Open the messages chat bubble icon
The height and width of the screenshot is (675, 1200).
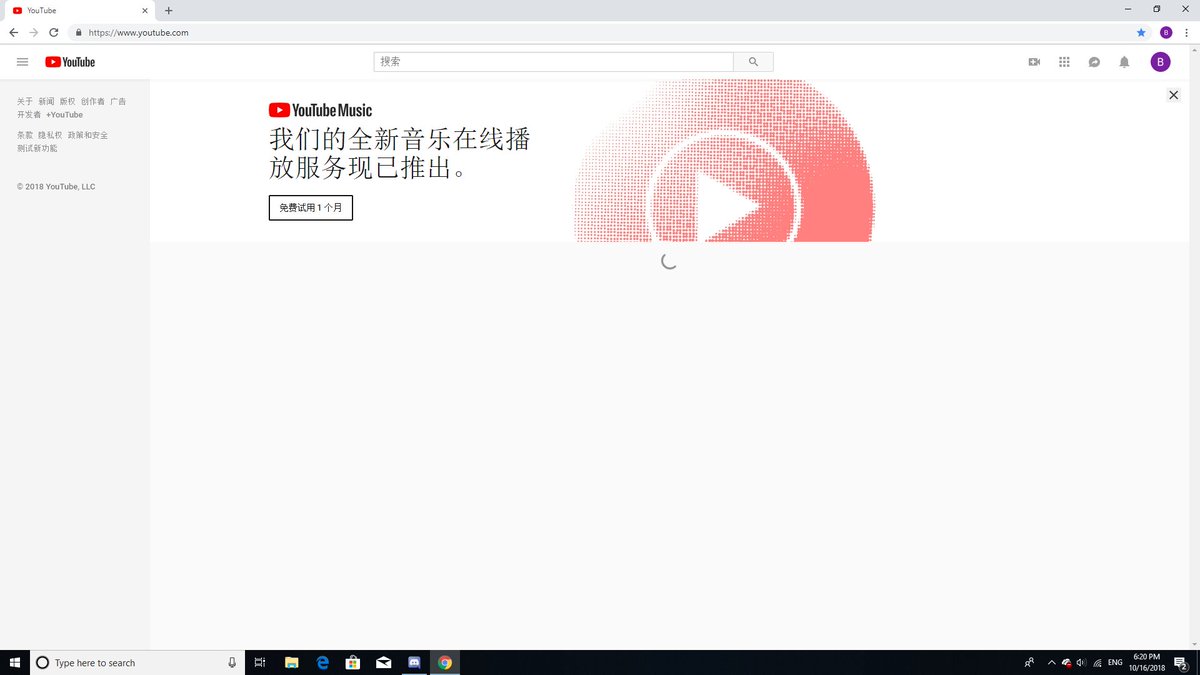tap(1094, 62)
